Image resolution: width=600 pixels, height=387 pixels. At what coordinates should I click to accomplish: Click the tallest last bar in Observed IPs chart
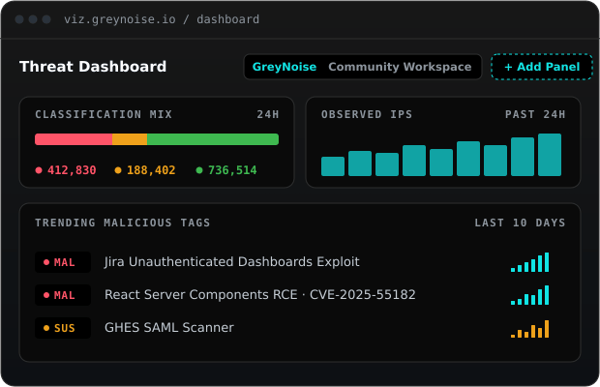(x=549, y=155)
